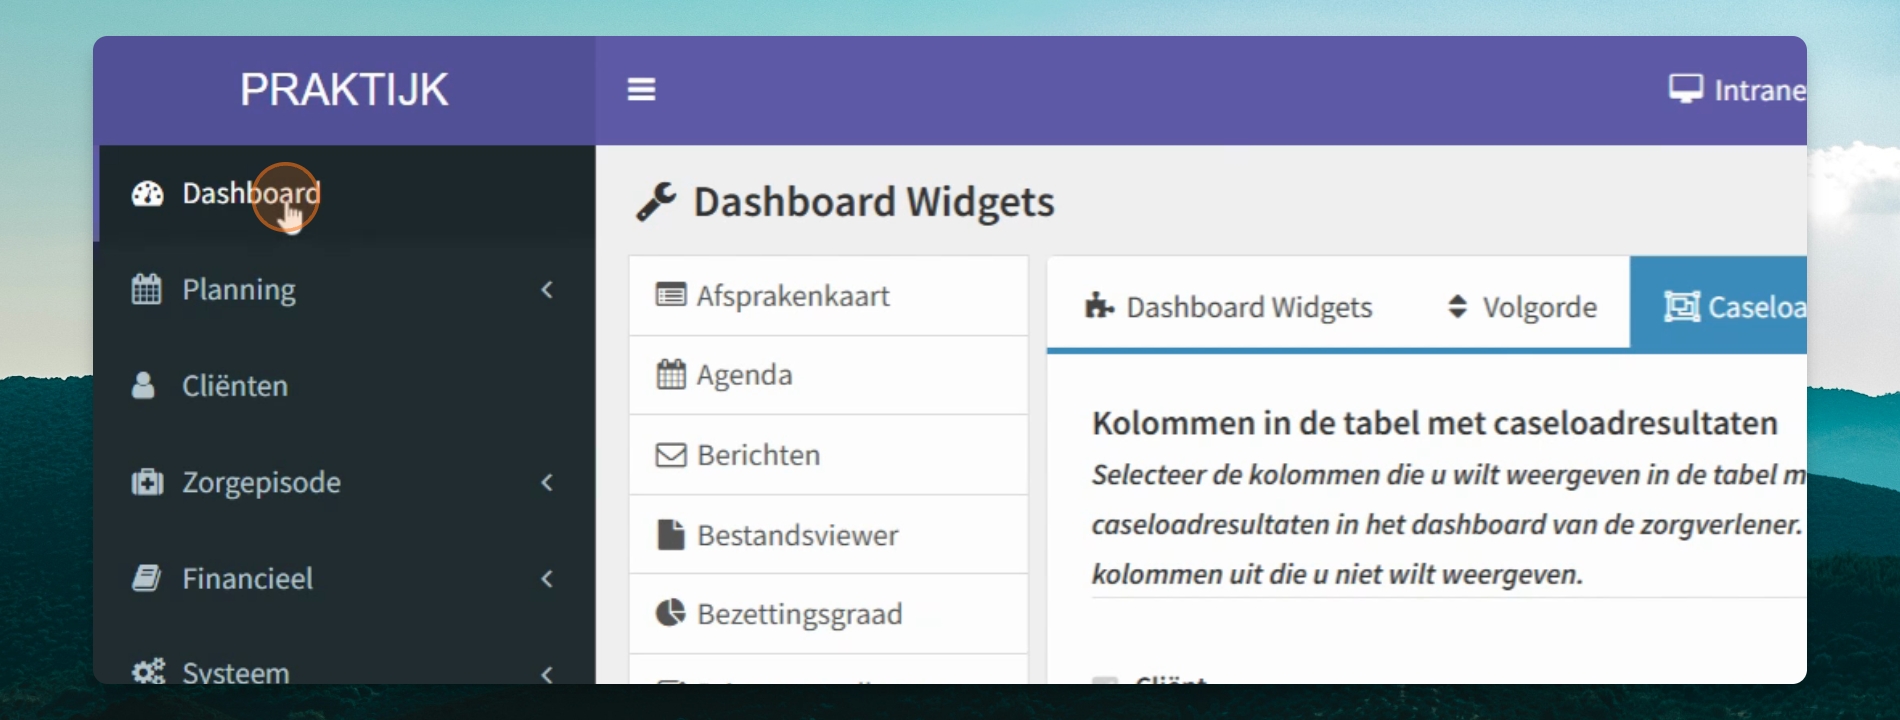Select the Caseload tab
Viewport: 1900px width, 720px height.
click(x=1718, y=305)
